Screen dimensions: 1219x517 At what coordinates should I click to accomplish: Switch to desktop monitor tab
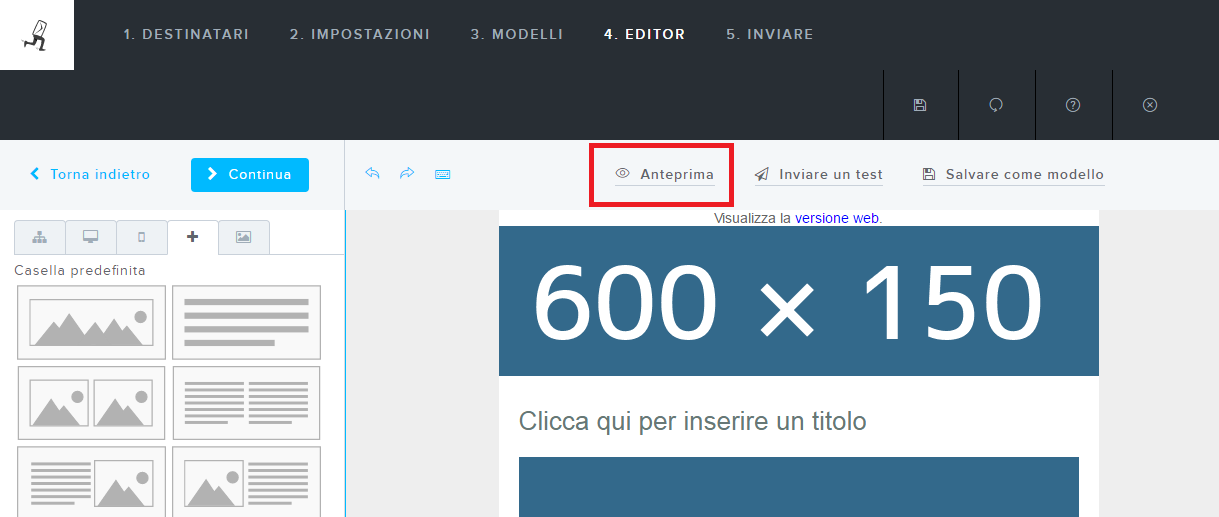point(91,237)
